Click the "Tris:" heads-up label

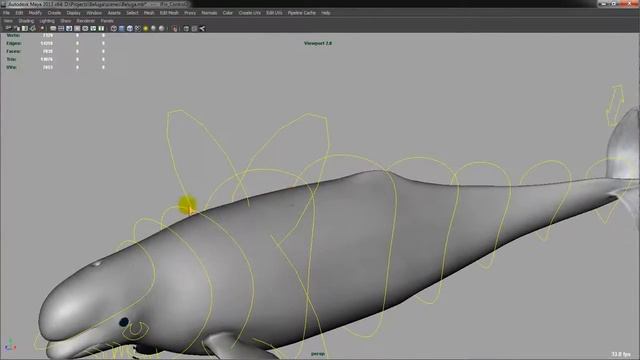pos(11,59)
